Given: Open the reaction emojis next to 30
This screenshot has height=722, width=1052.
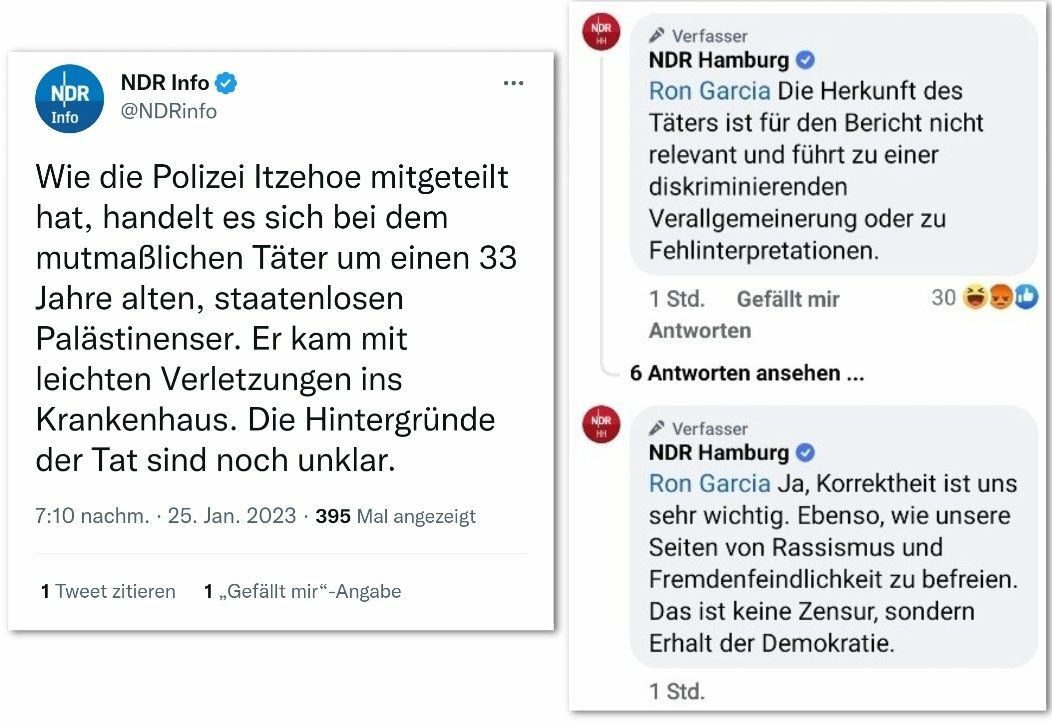Looking at the screenshot, I should pos(1000,298).
